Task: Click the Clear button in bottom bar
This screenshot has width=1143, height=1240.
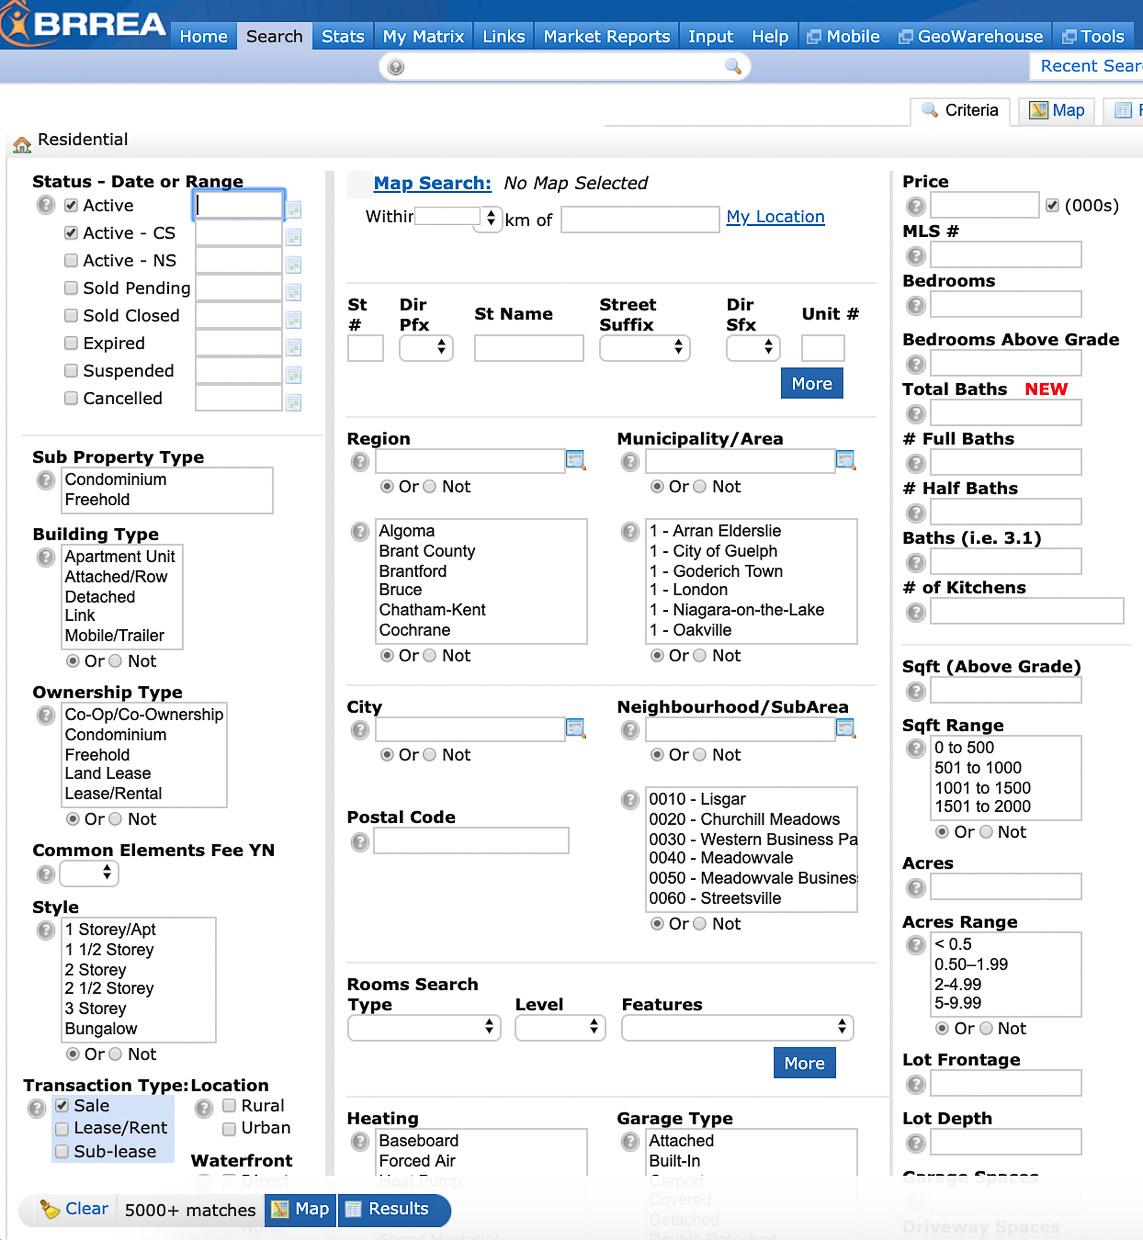Action: tap(74, 1209)
